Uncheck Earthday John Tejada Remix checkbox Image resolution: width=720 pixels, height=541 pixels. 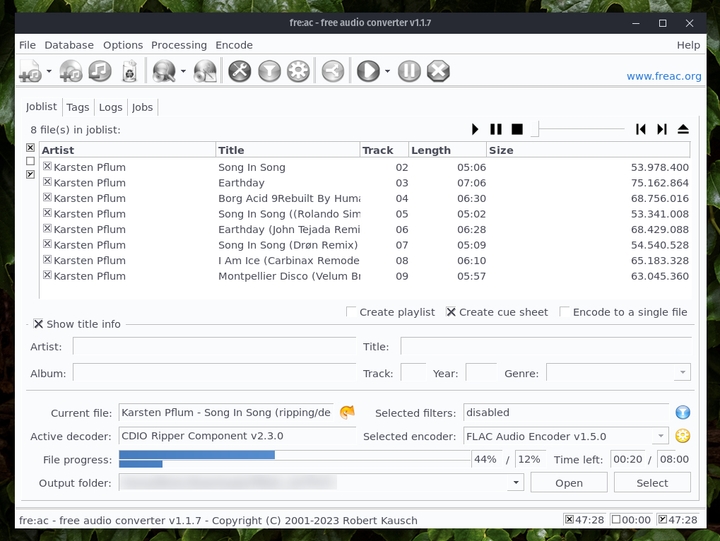[47, 229]
